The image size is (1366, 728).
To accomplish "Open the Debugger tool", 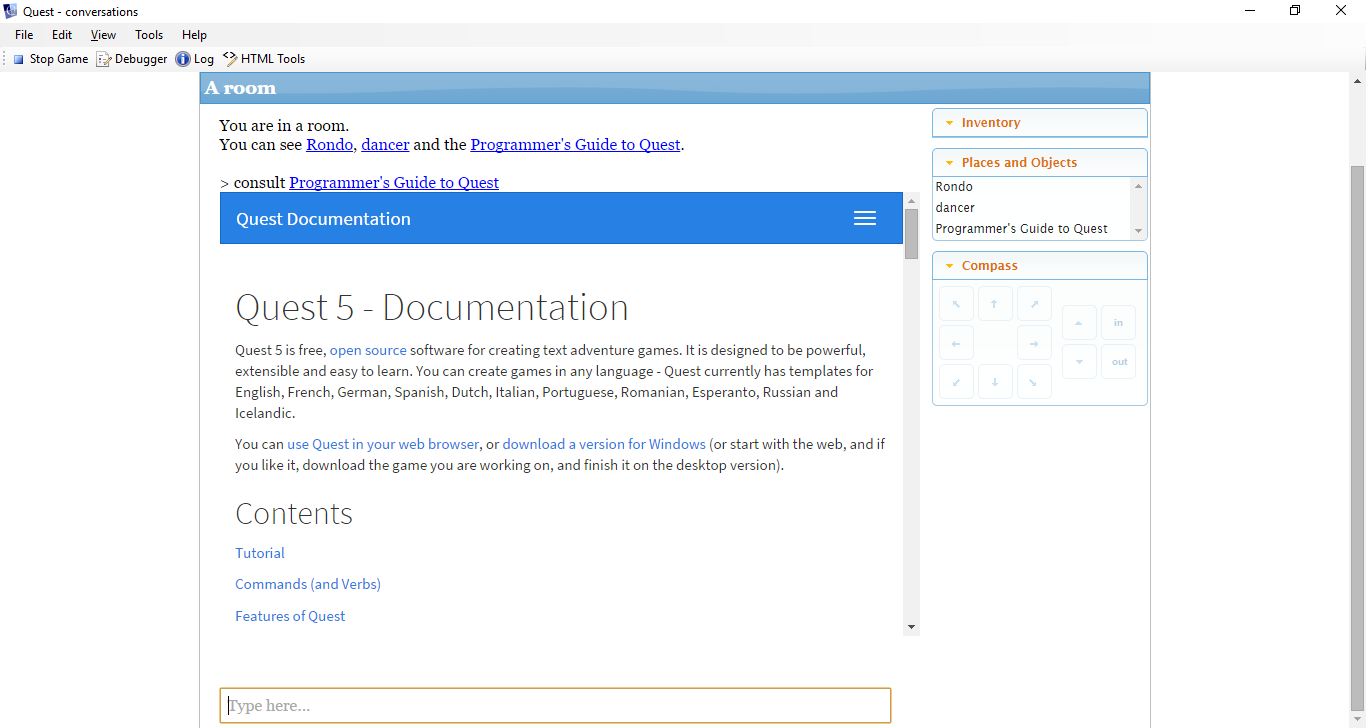I will pyautogui.click(x=132, y=59).
